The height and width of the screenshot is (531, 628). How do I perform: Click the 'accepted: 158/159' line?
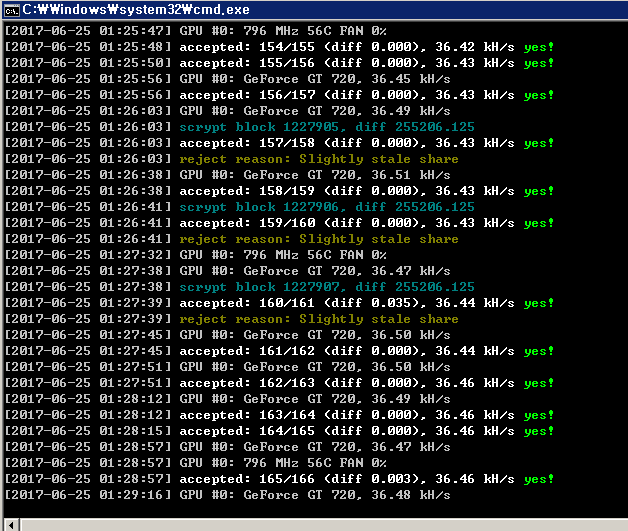279,191
